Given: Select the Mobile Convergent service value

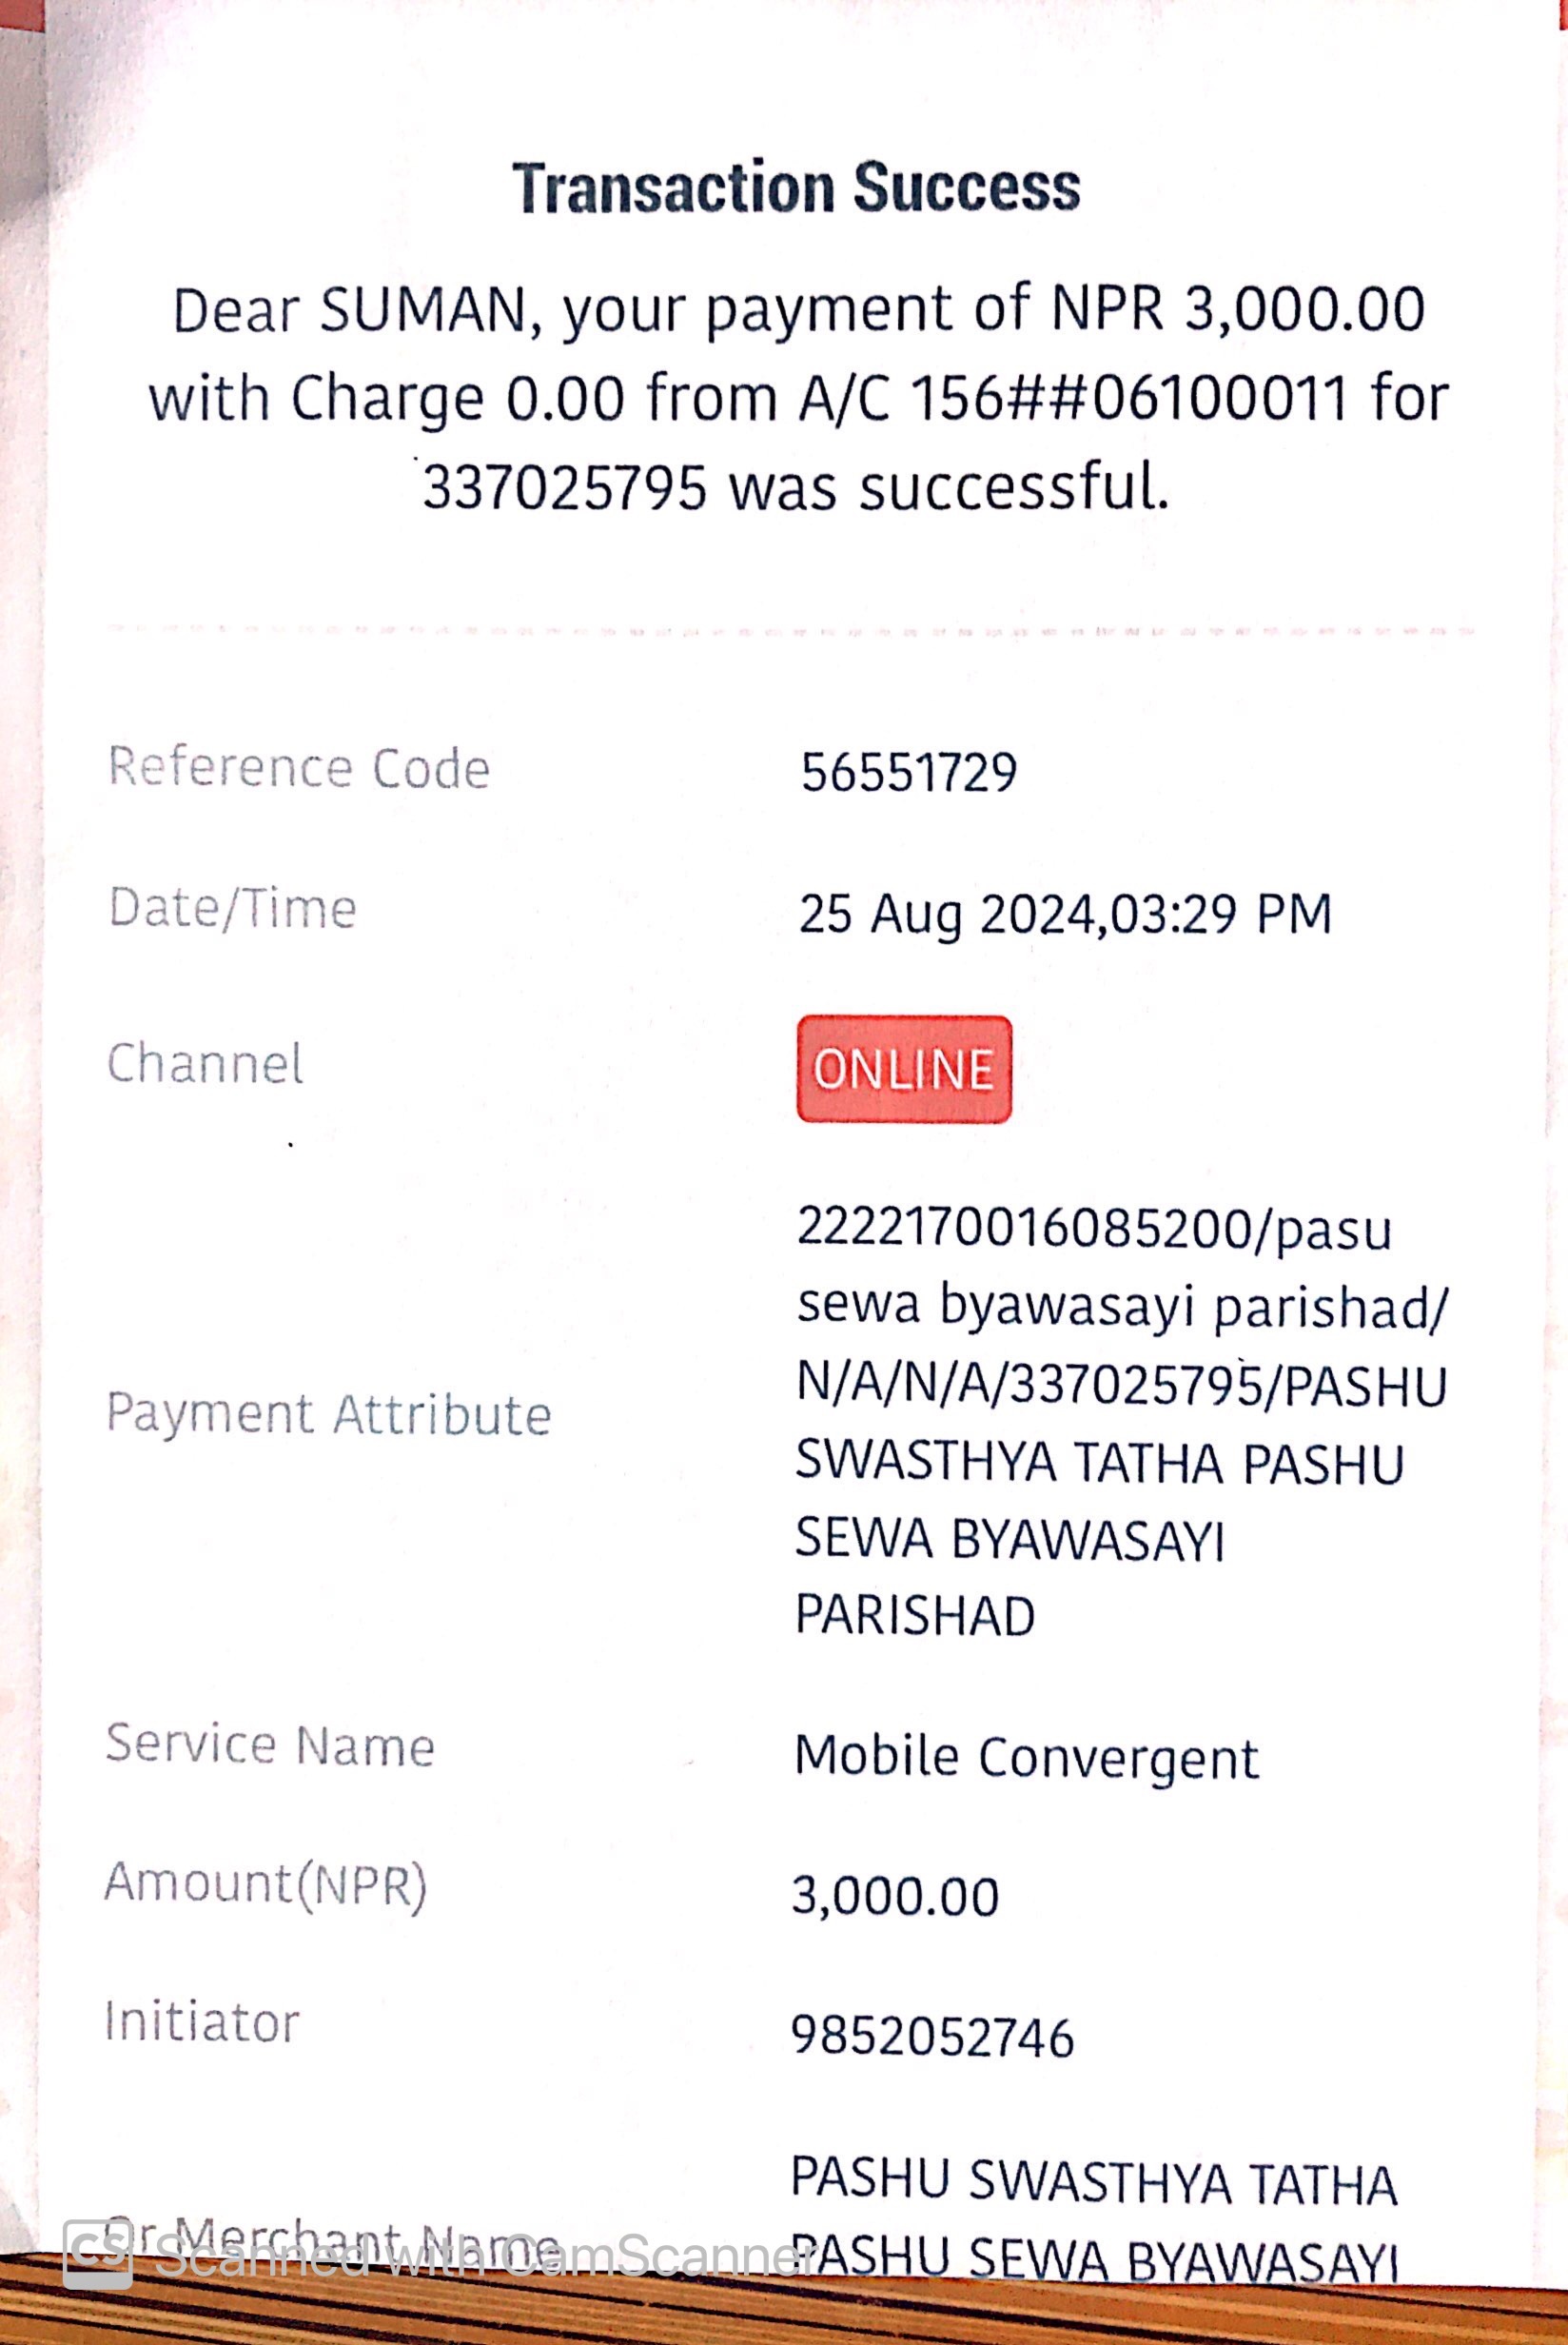Looking at the screenshot, I should click(x=1026, y=1757).
